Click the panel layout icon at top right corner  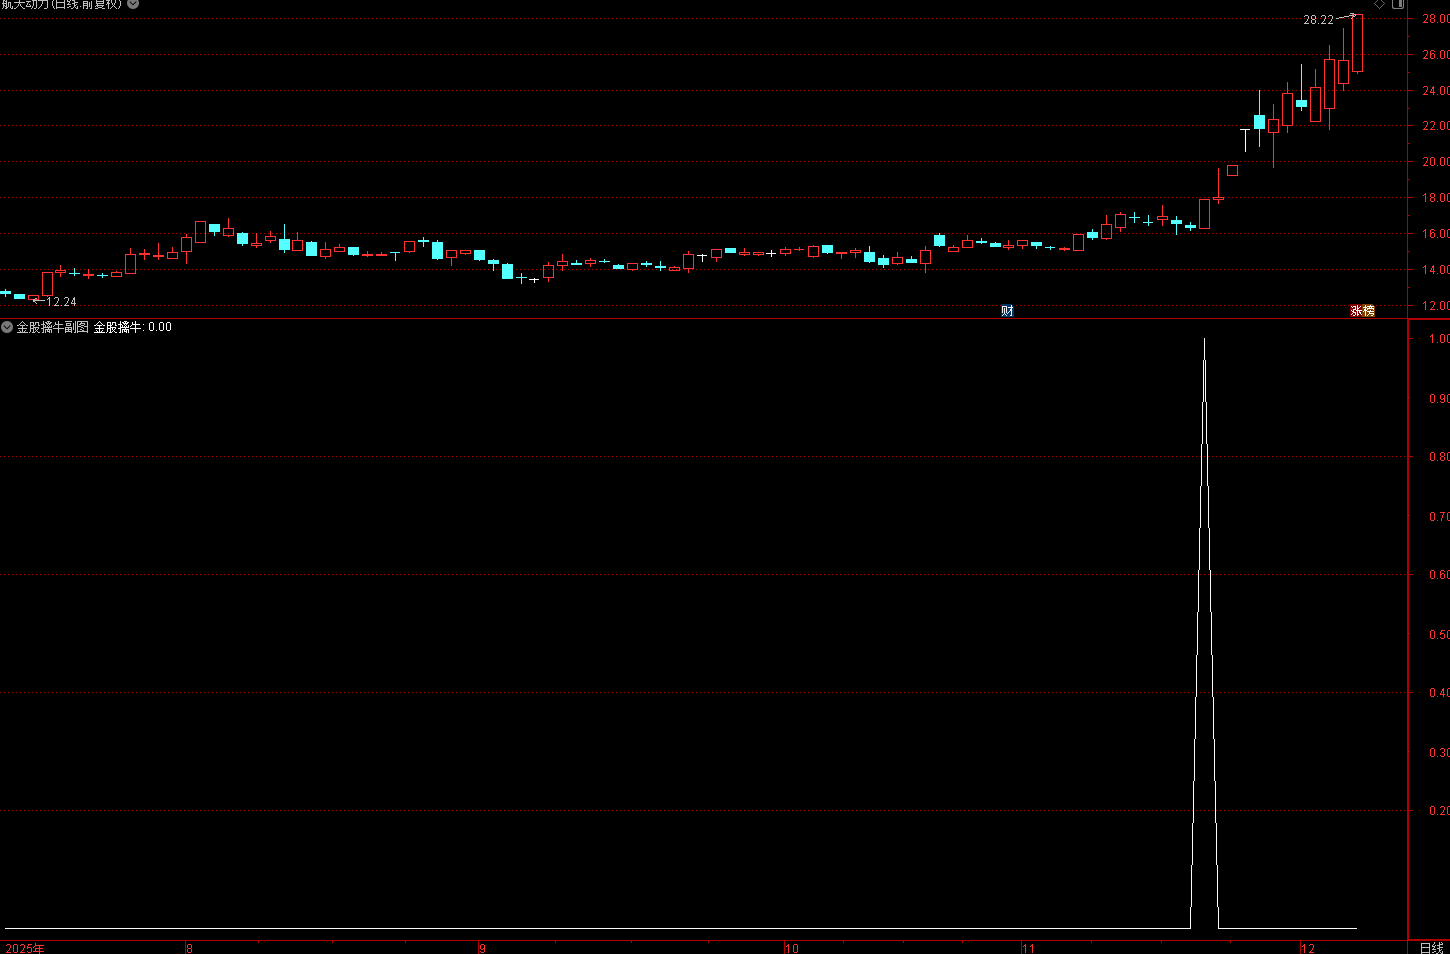click(1398, 4)
